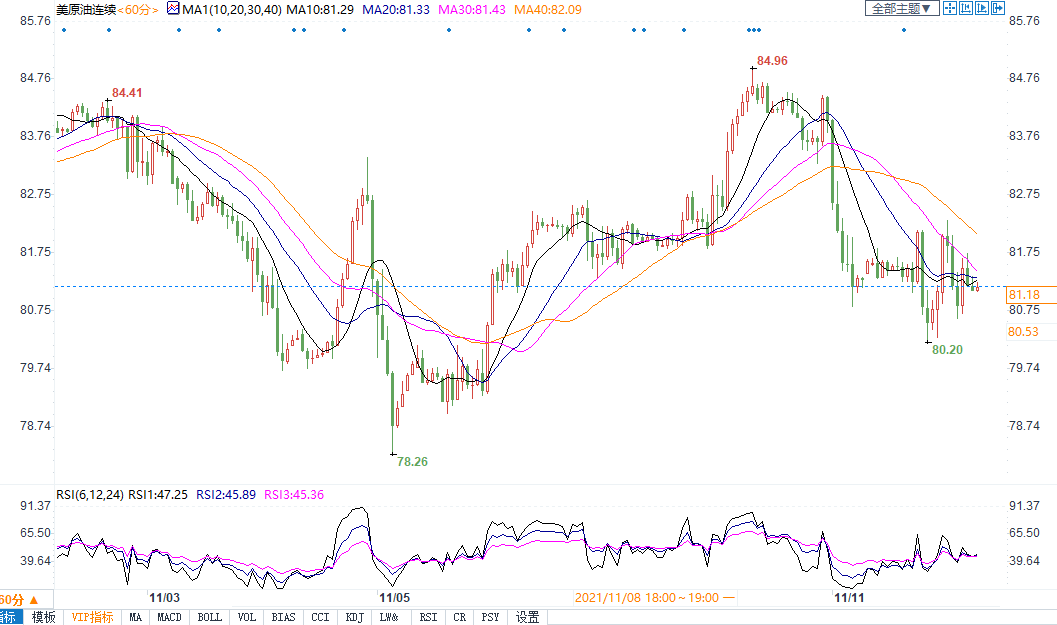Click the MA1 indicator chart icon
1057x625 pixels.
click(173, 9)
